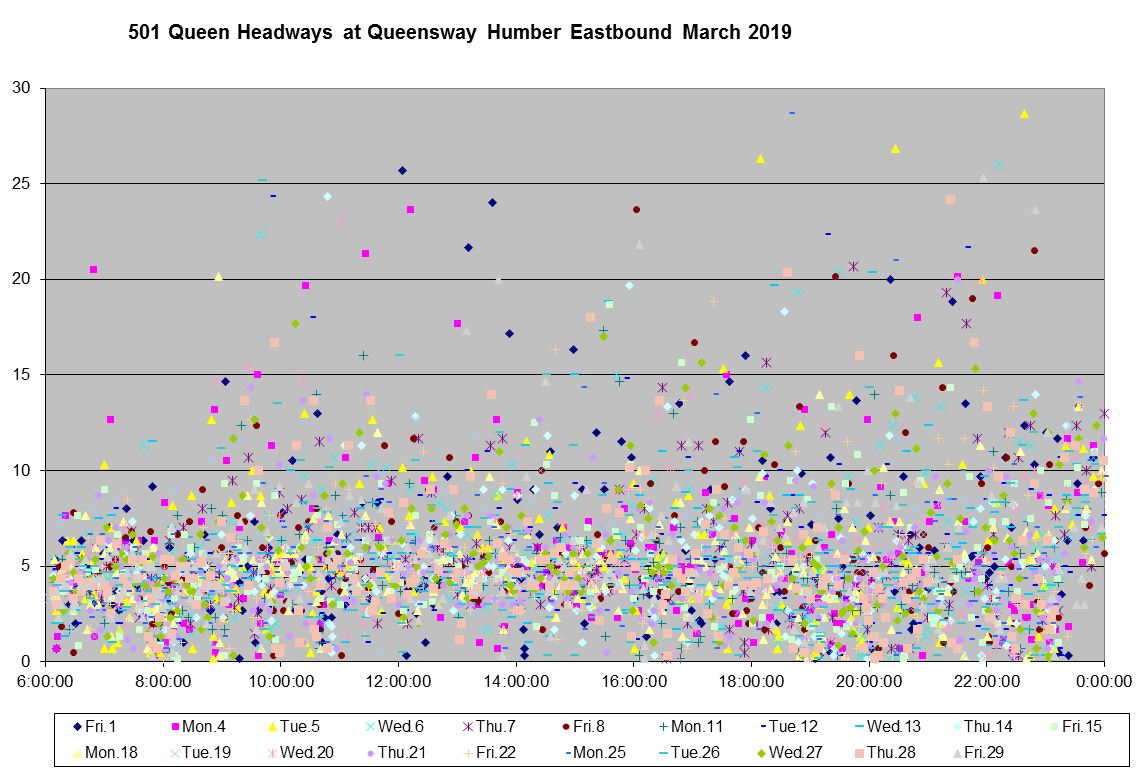Screen dimensions: 1141x776
Task: Click the Thu.7 purple asterisk legend marker
Action: pos(467,727)
